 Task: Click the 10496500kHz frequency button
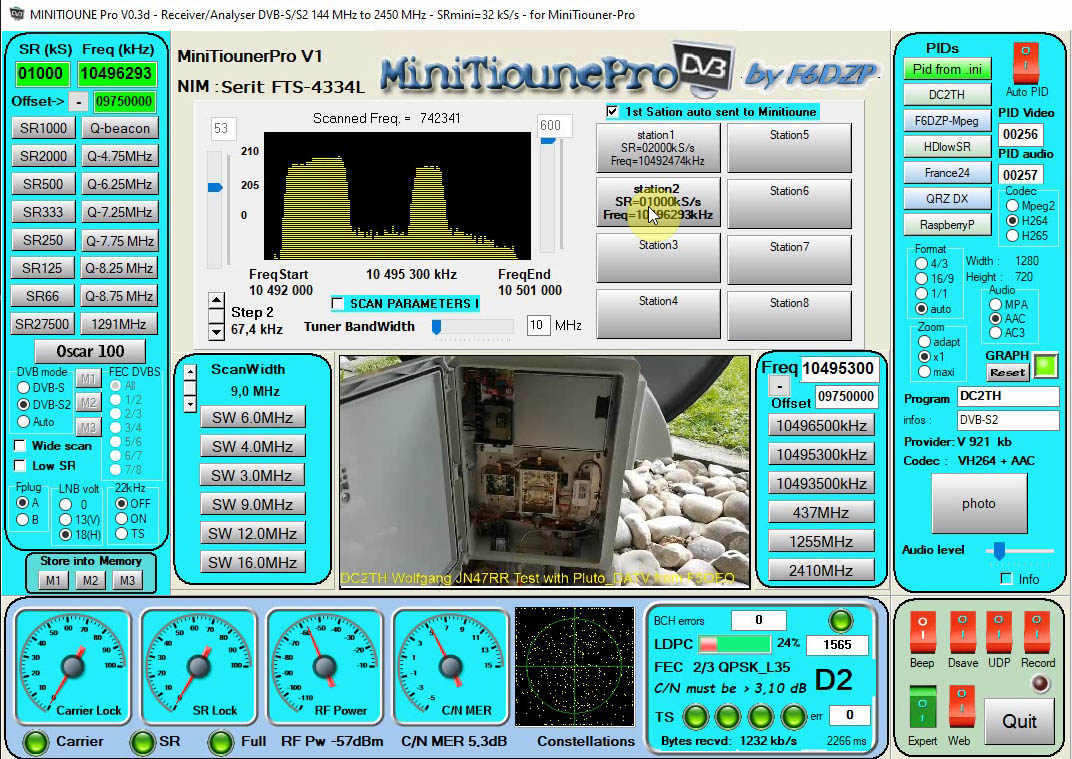pyautogui.click(x=821, y=426)
